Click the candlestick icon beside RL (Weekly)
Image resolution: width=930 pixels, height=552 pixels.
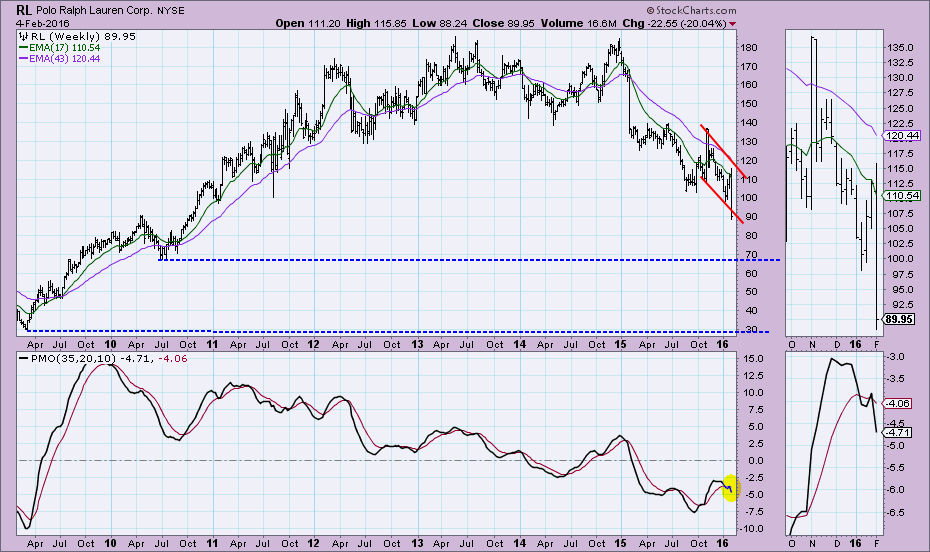[x=22, y=36]
